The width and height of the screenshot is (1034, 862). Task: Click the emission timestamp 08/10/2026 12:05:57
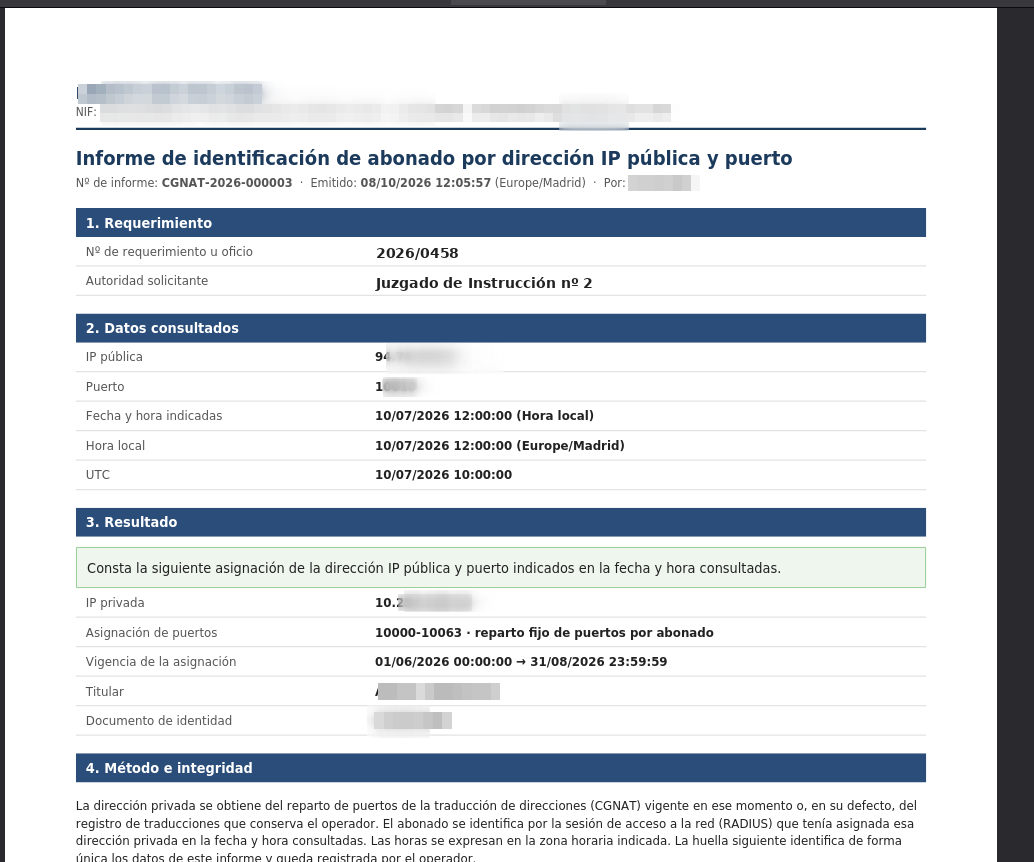click(425, 183)
